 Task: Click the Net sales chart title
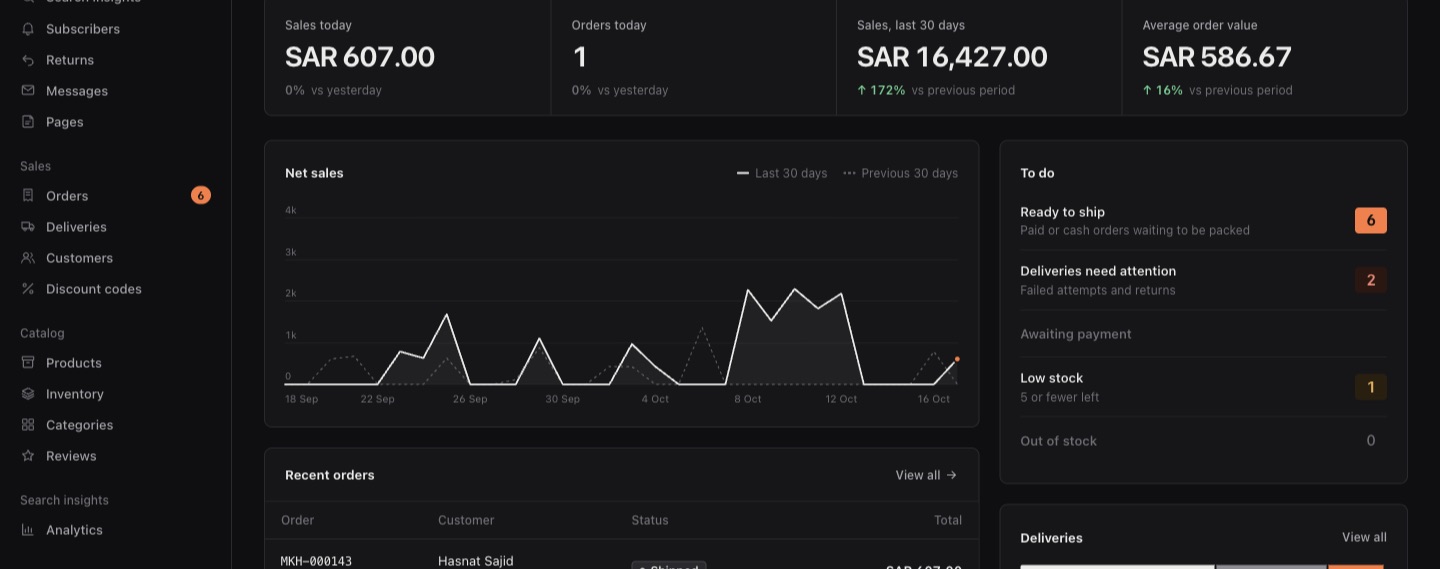click(x=314, y=173)
